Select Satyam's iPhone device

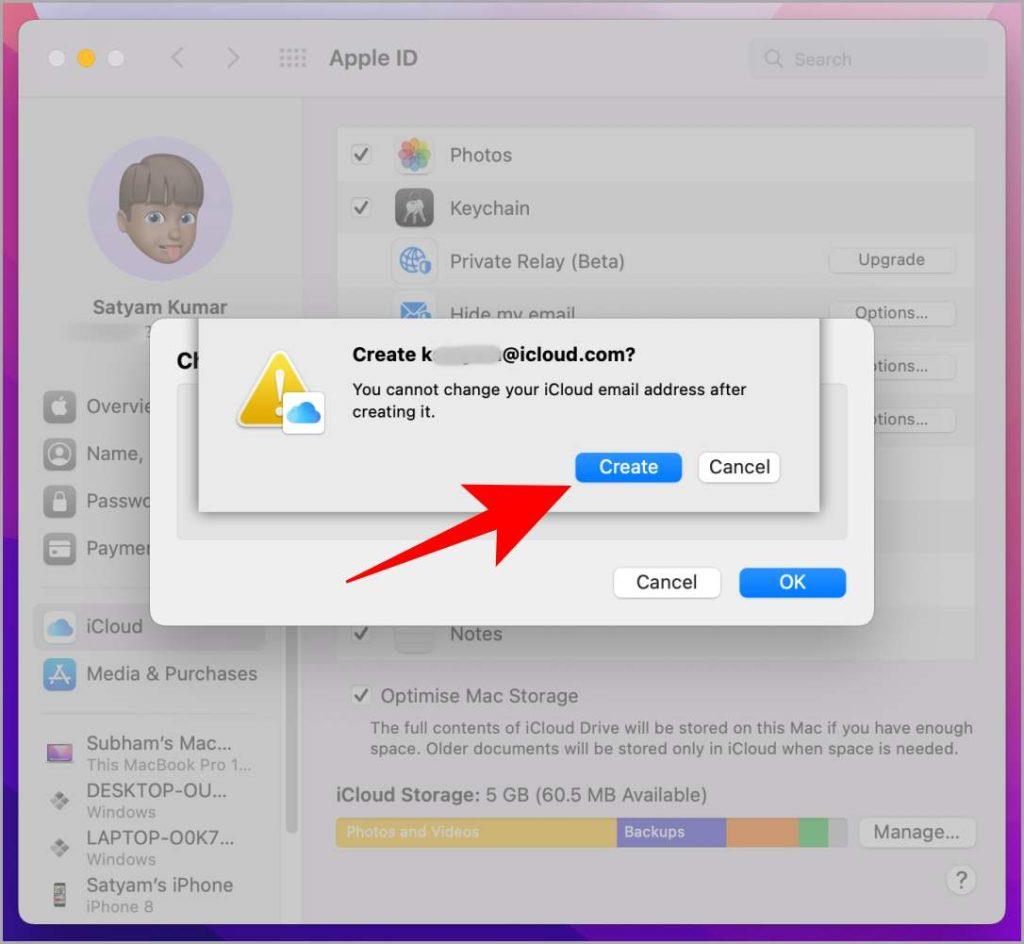pyautogui.click(x=150, y=894)
